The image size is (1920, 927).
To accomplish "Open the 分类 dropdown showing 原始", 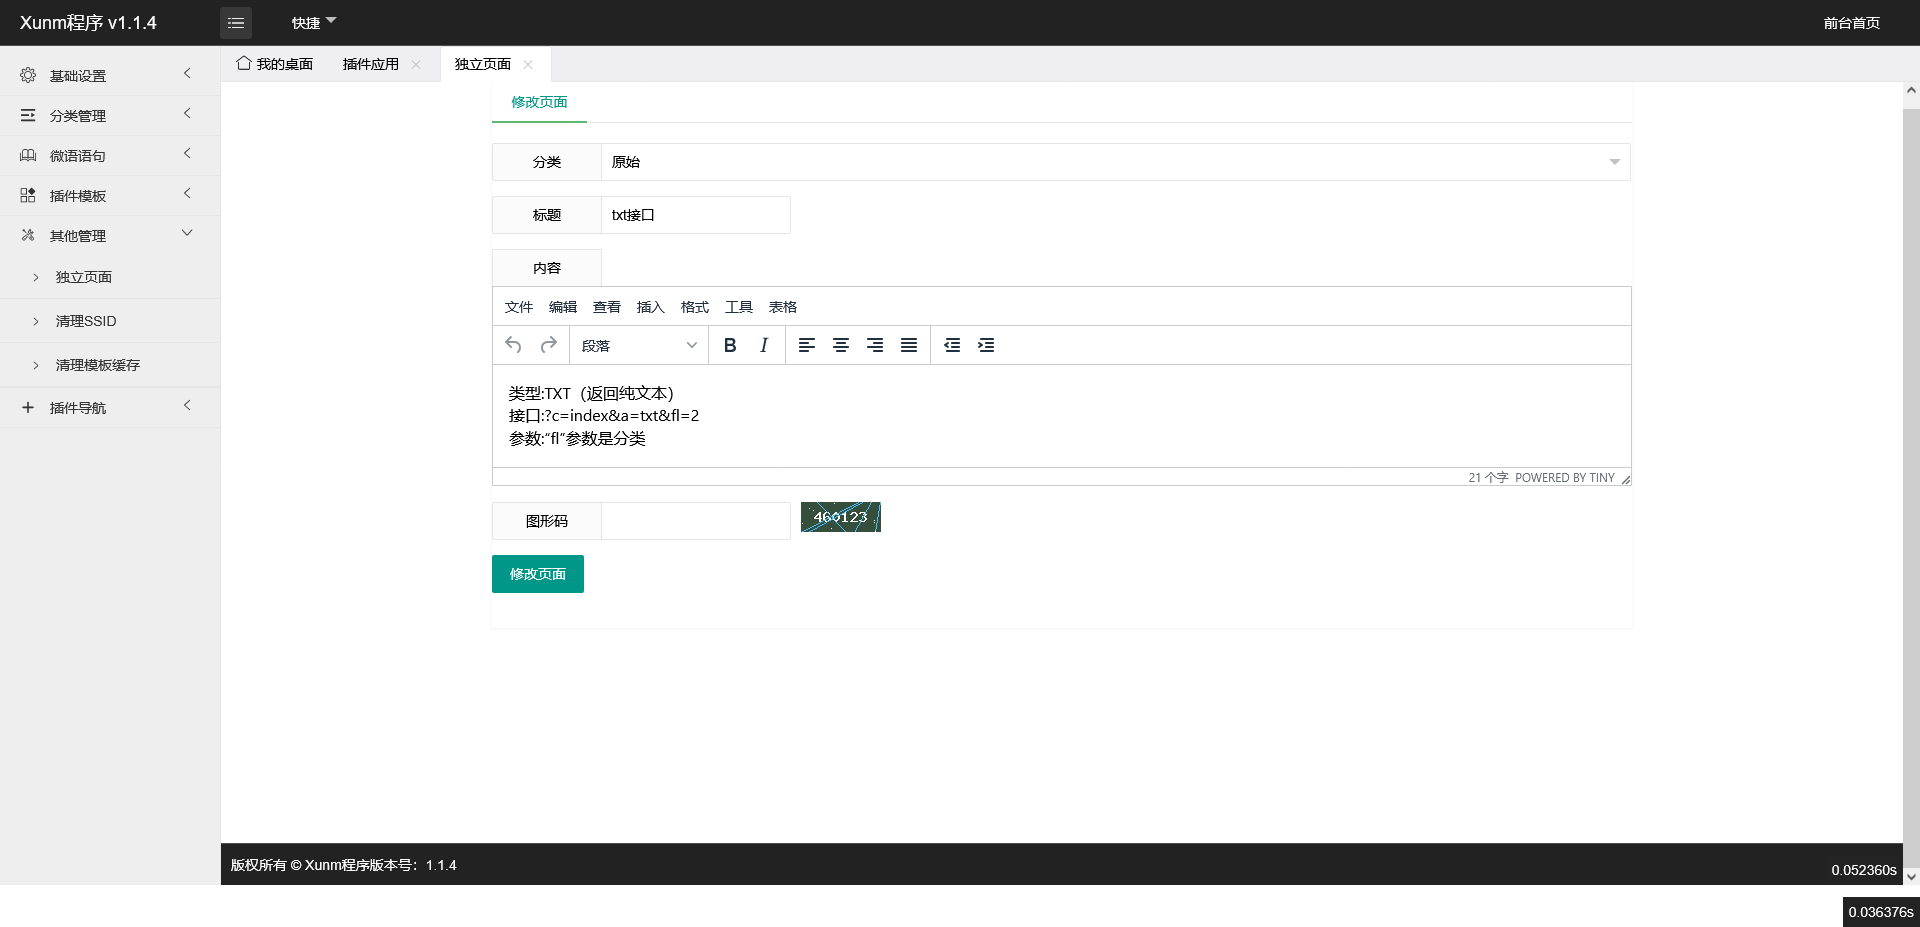I will click(1115, 162).
